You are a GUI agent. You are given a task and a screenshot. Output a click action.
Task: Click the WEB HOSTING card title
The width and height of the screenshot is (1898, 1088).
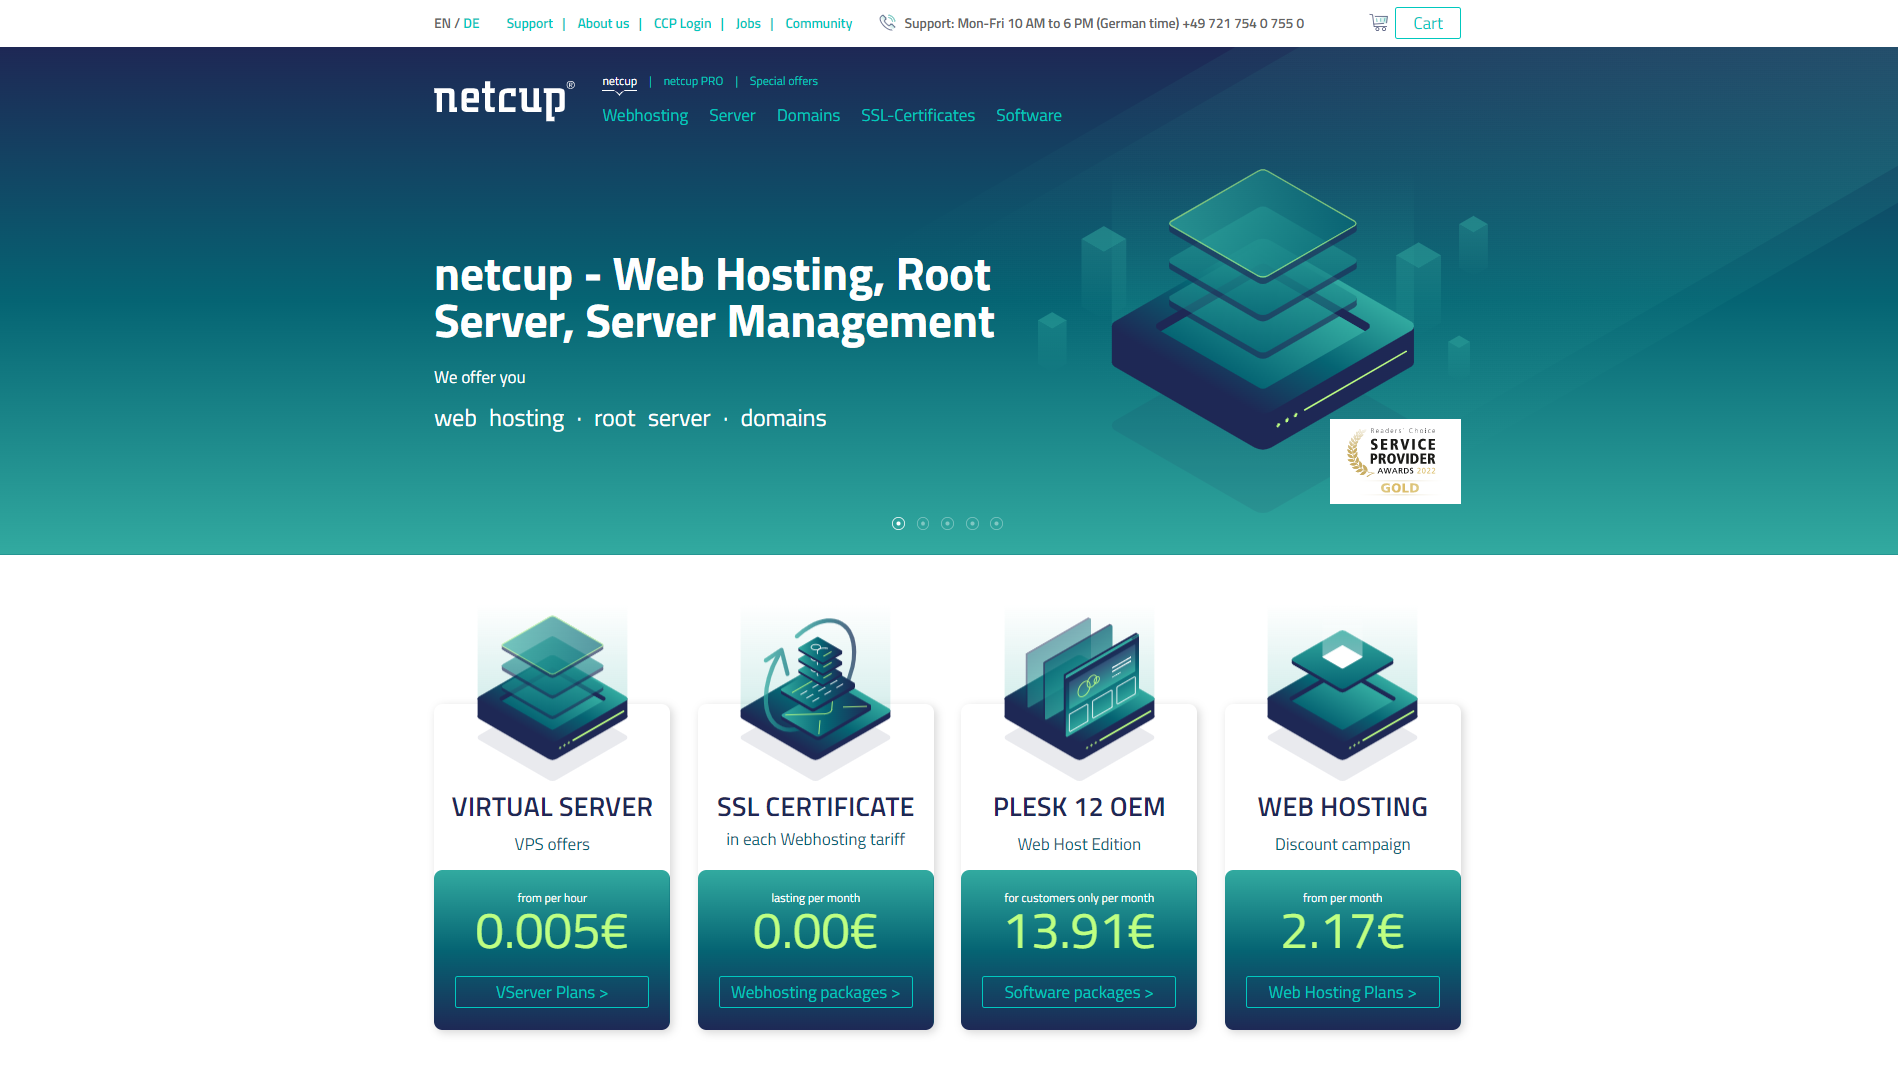pos(1342,807)
